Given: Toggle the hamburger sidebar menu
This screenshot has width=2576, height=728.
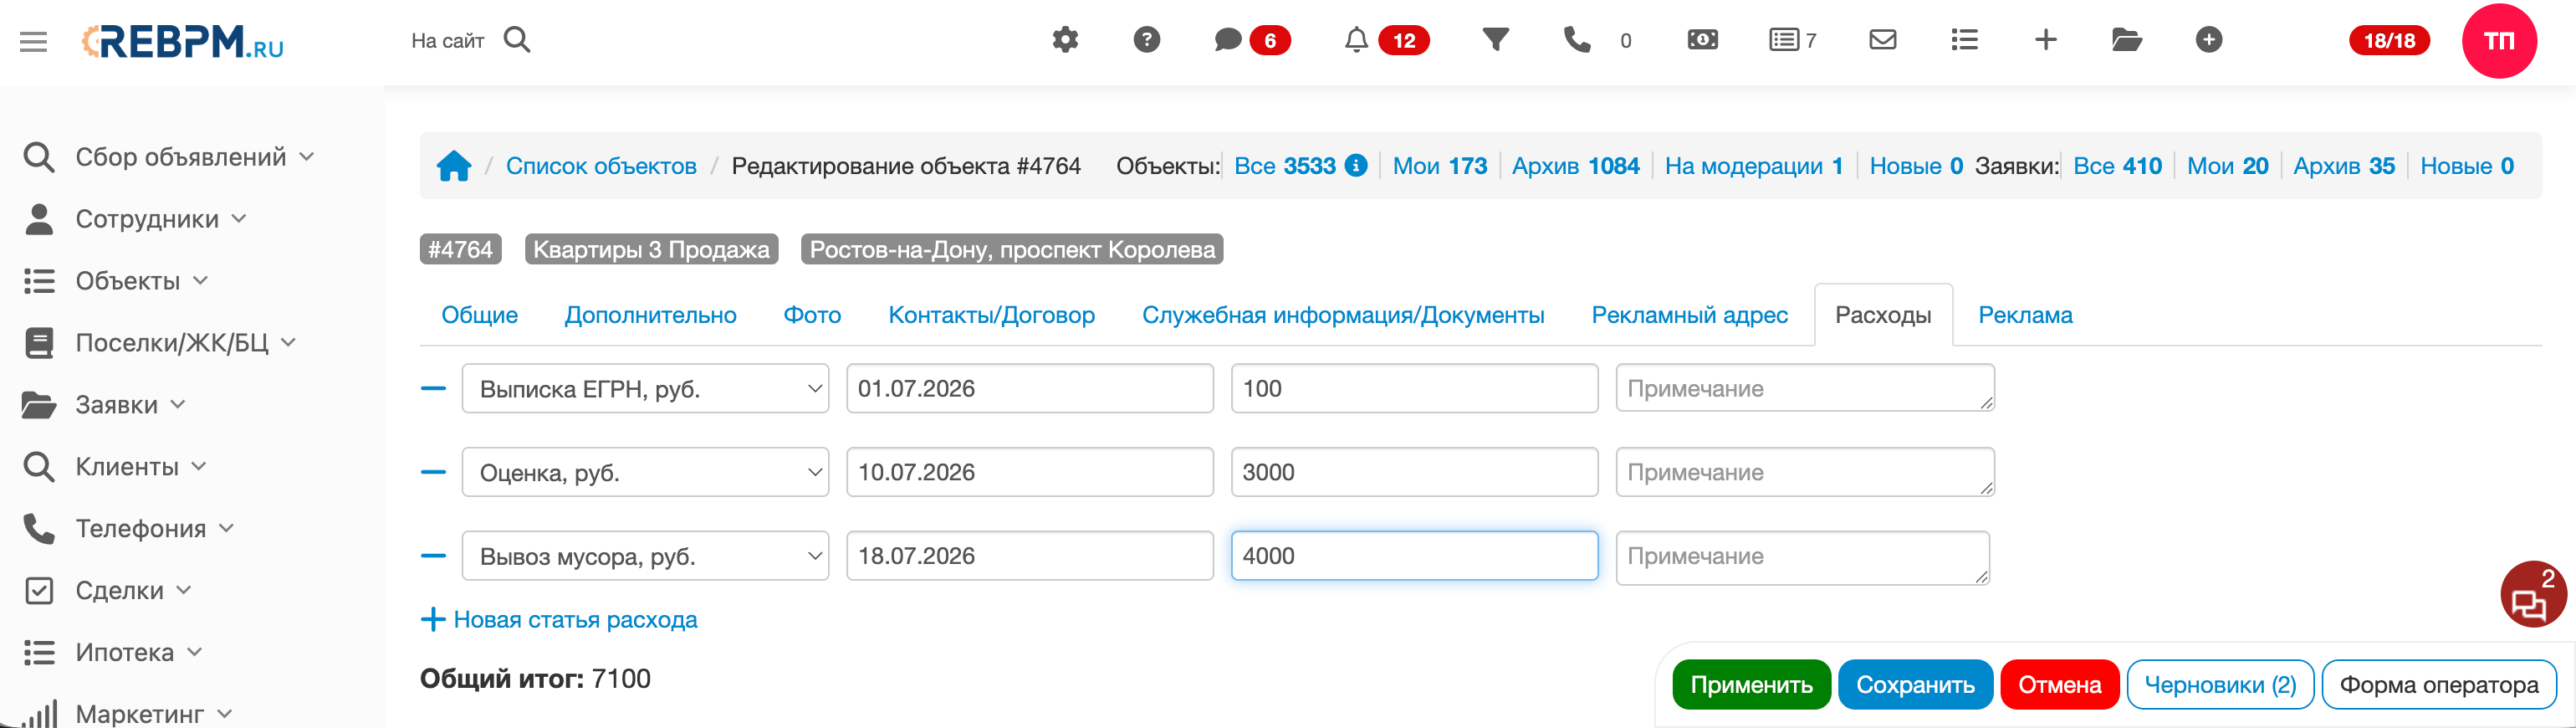Looking at the screenshot, I should tap(34, 41).
